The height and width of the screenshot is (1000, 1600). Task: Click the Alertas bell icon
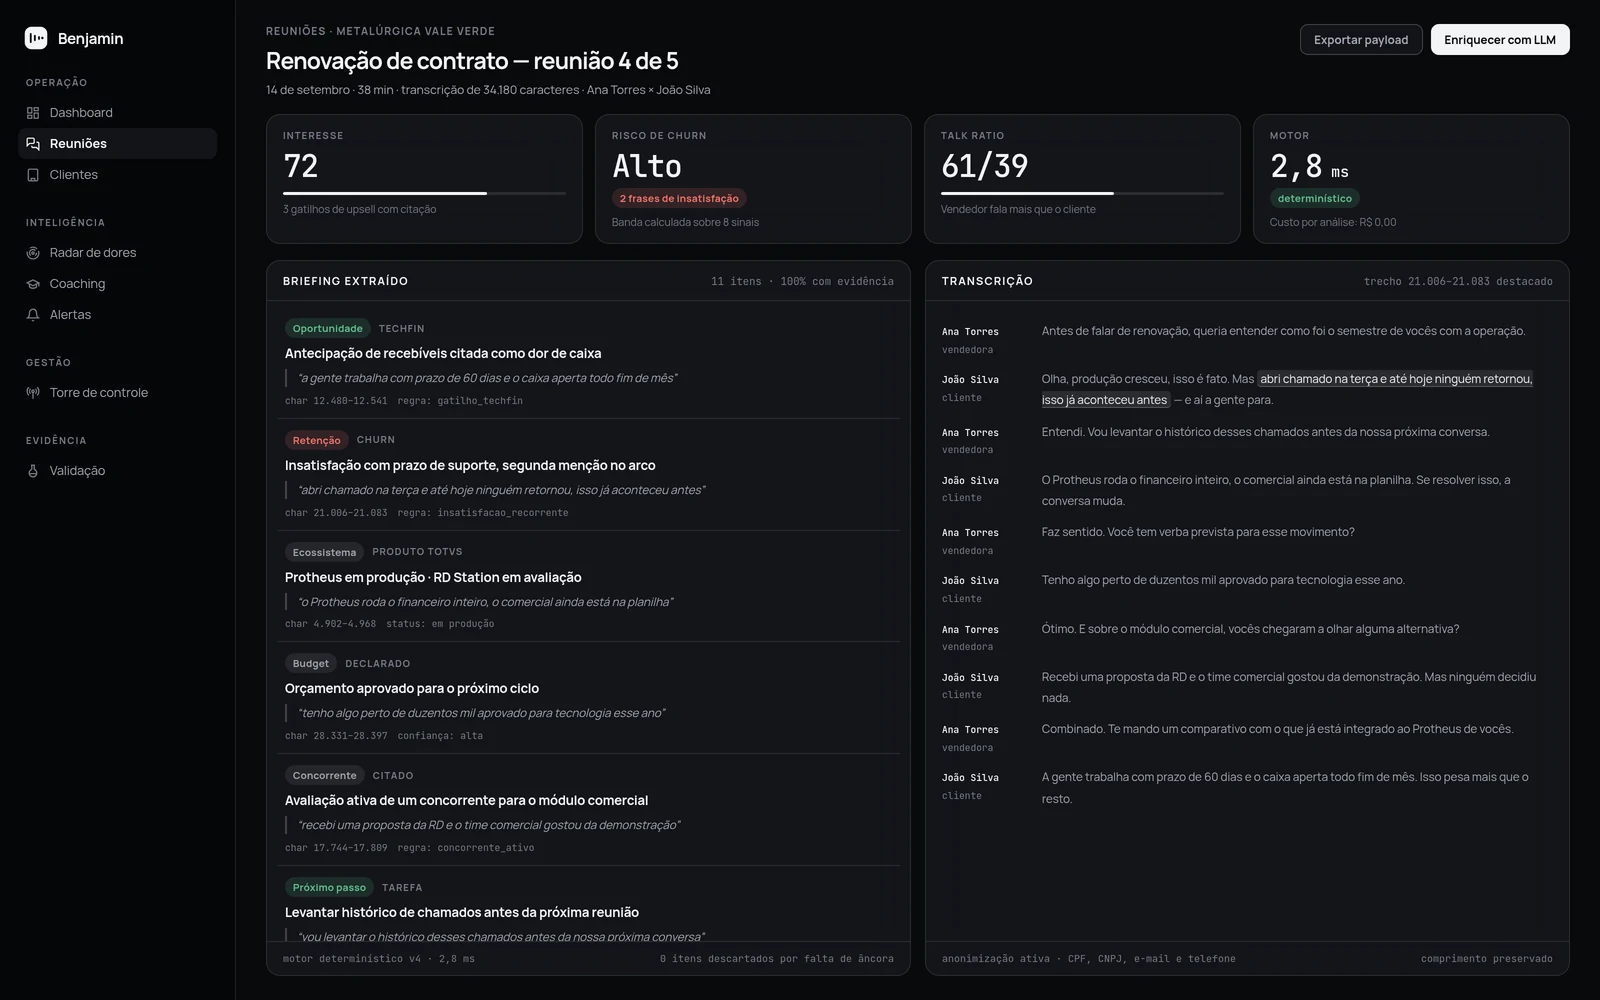pyautogui.click(x=33, y=315)
